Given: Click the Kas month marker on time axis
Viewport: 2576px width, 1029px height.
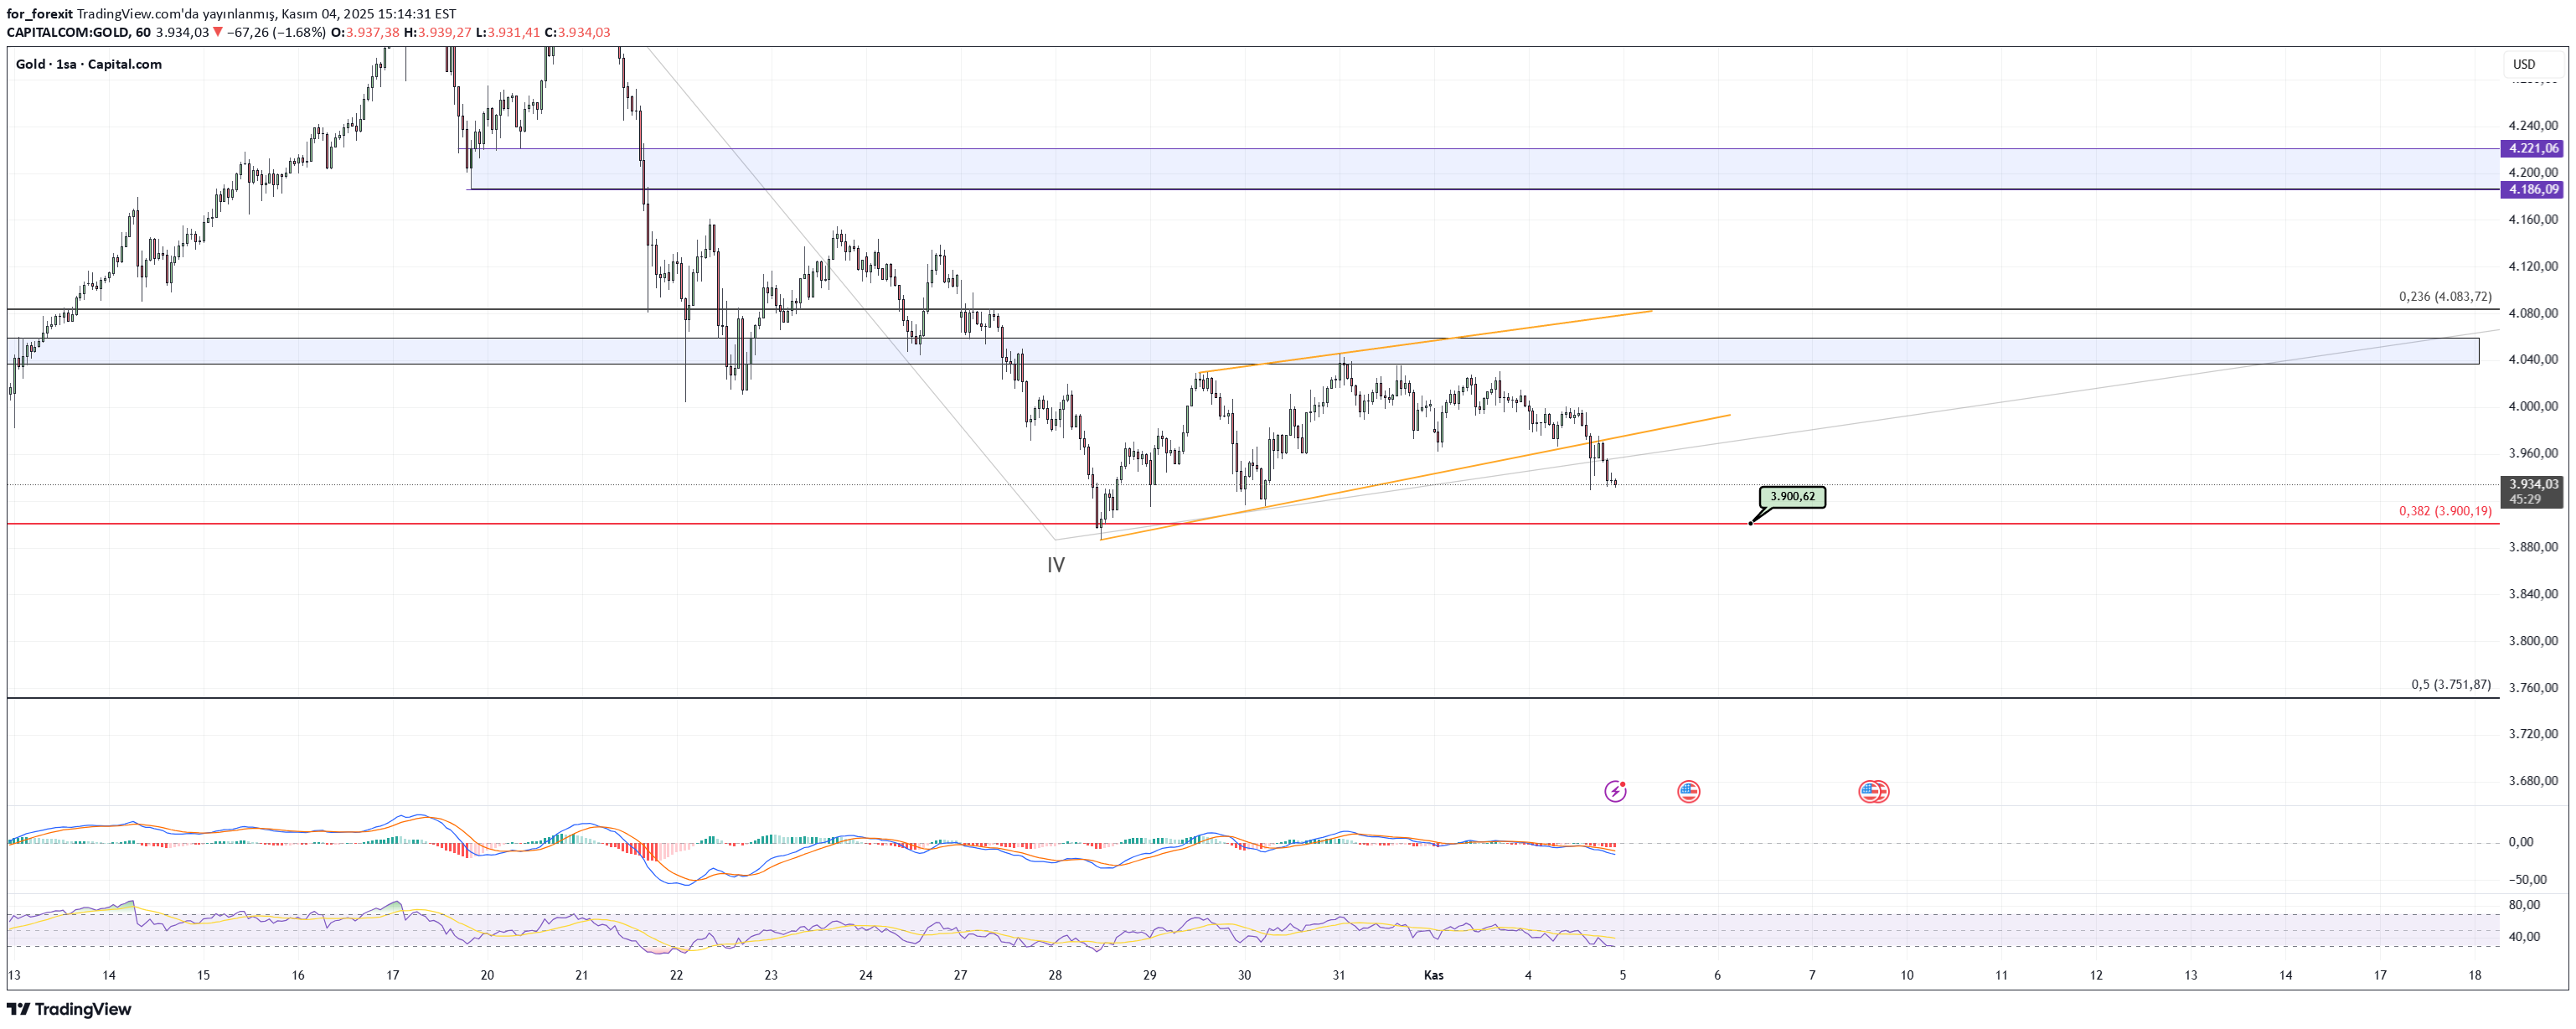Looking at the screenshot, I should 1433,975.
